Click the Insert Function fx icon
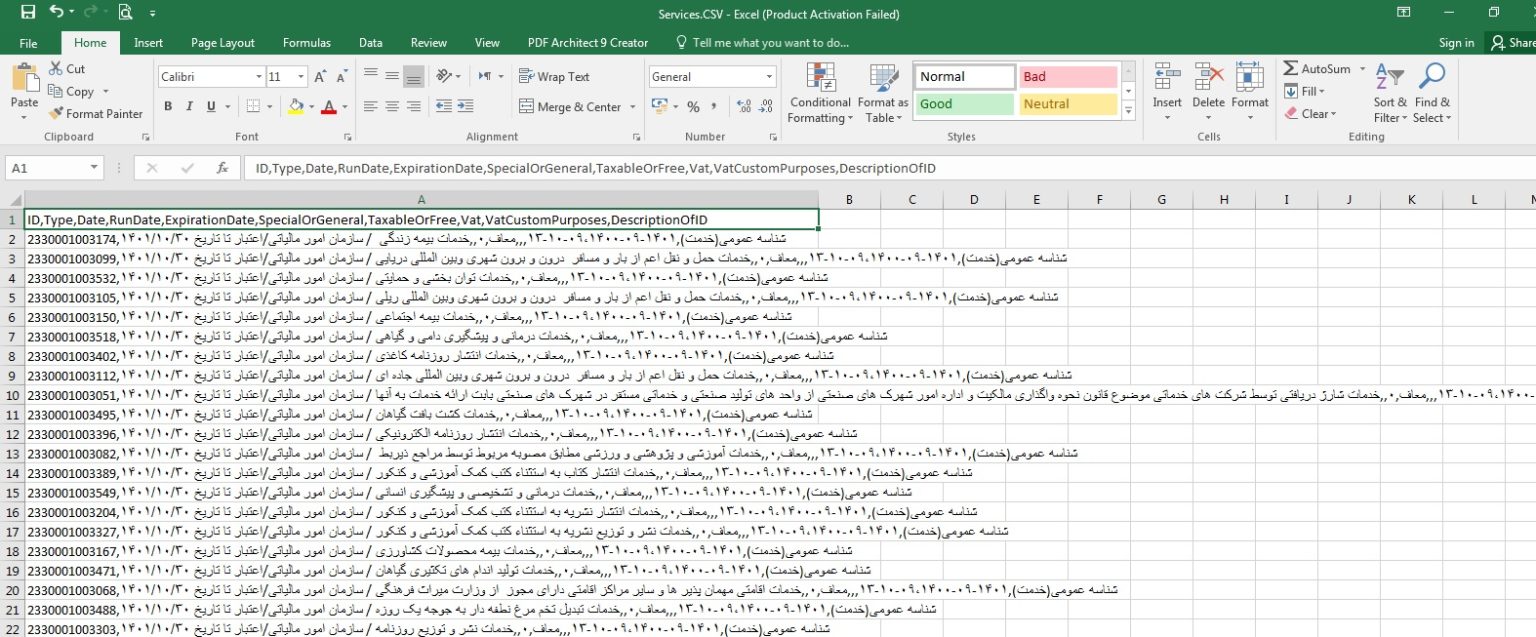 222,168
